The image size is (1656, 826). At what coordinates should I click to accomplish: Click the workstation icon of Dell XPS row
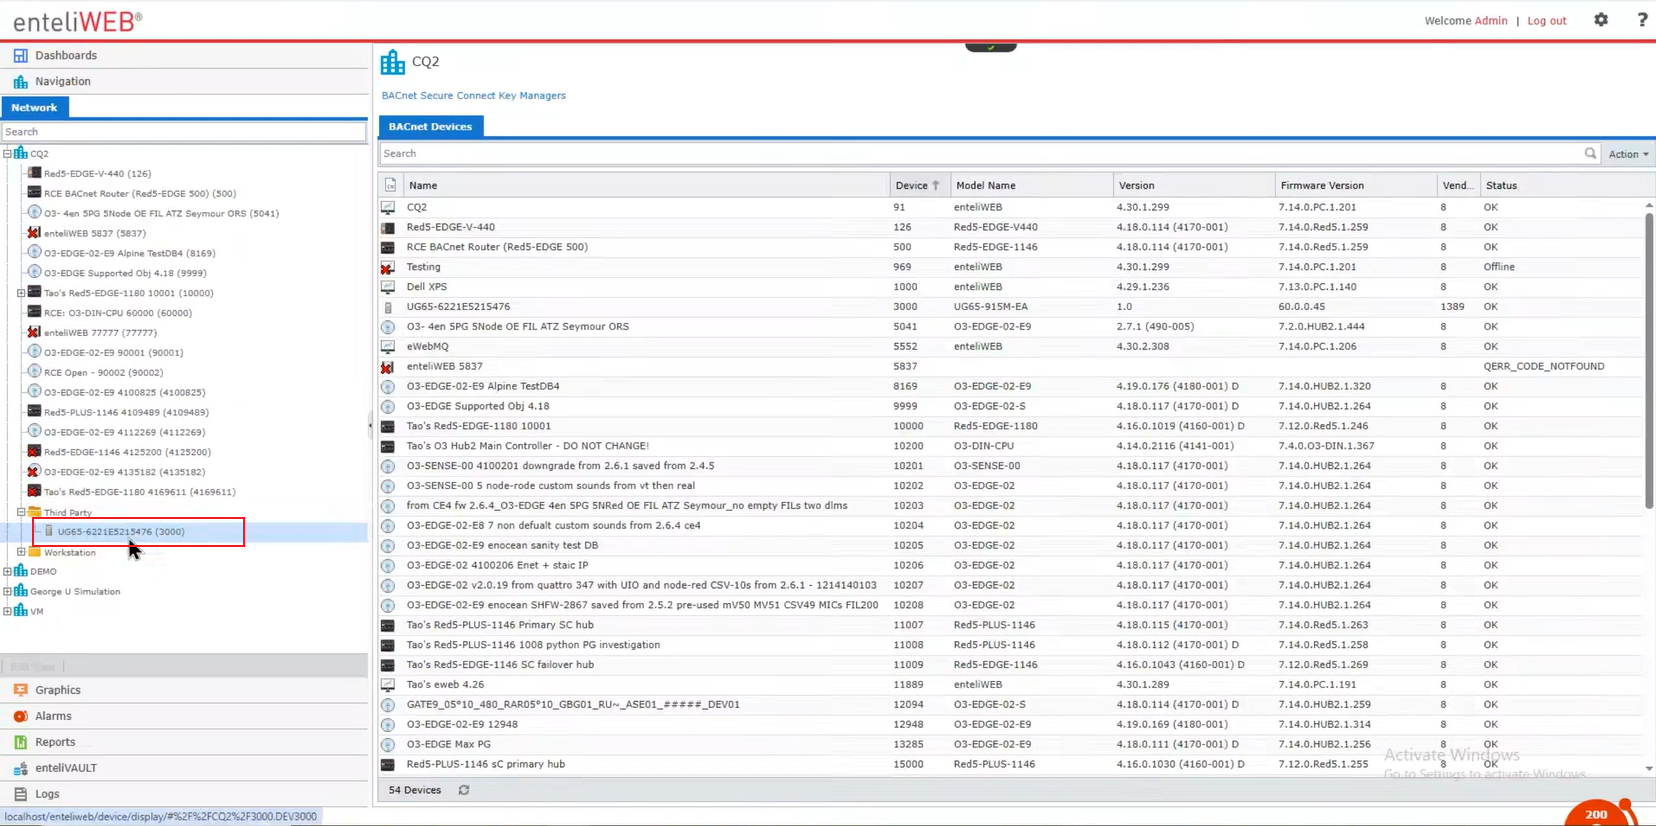pyautogui.click(x=387, y=287)
